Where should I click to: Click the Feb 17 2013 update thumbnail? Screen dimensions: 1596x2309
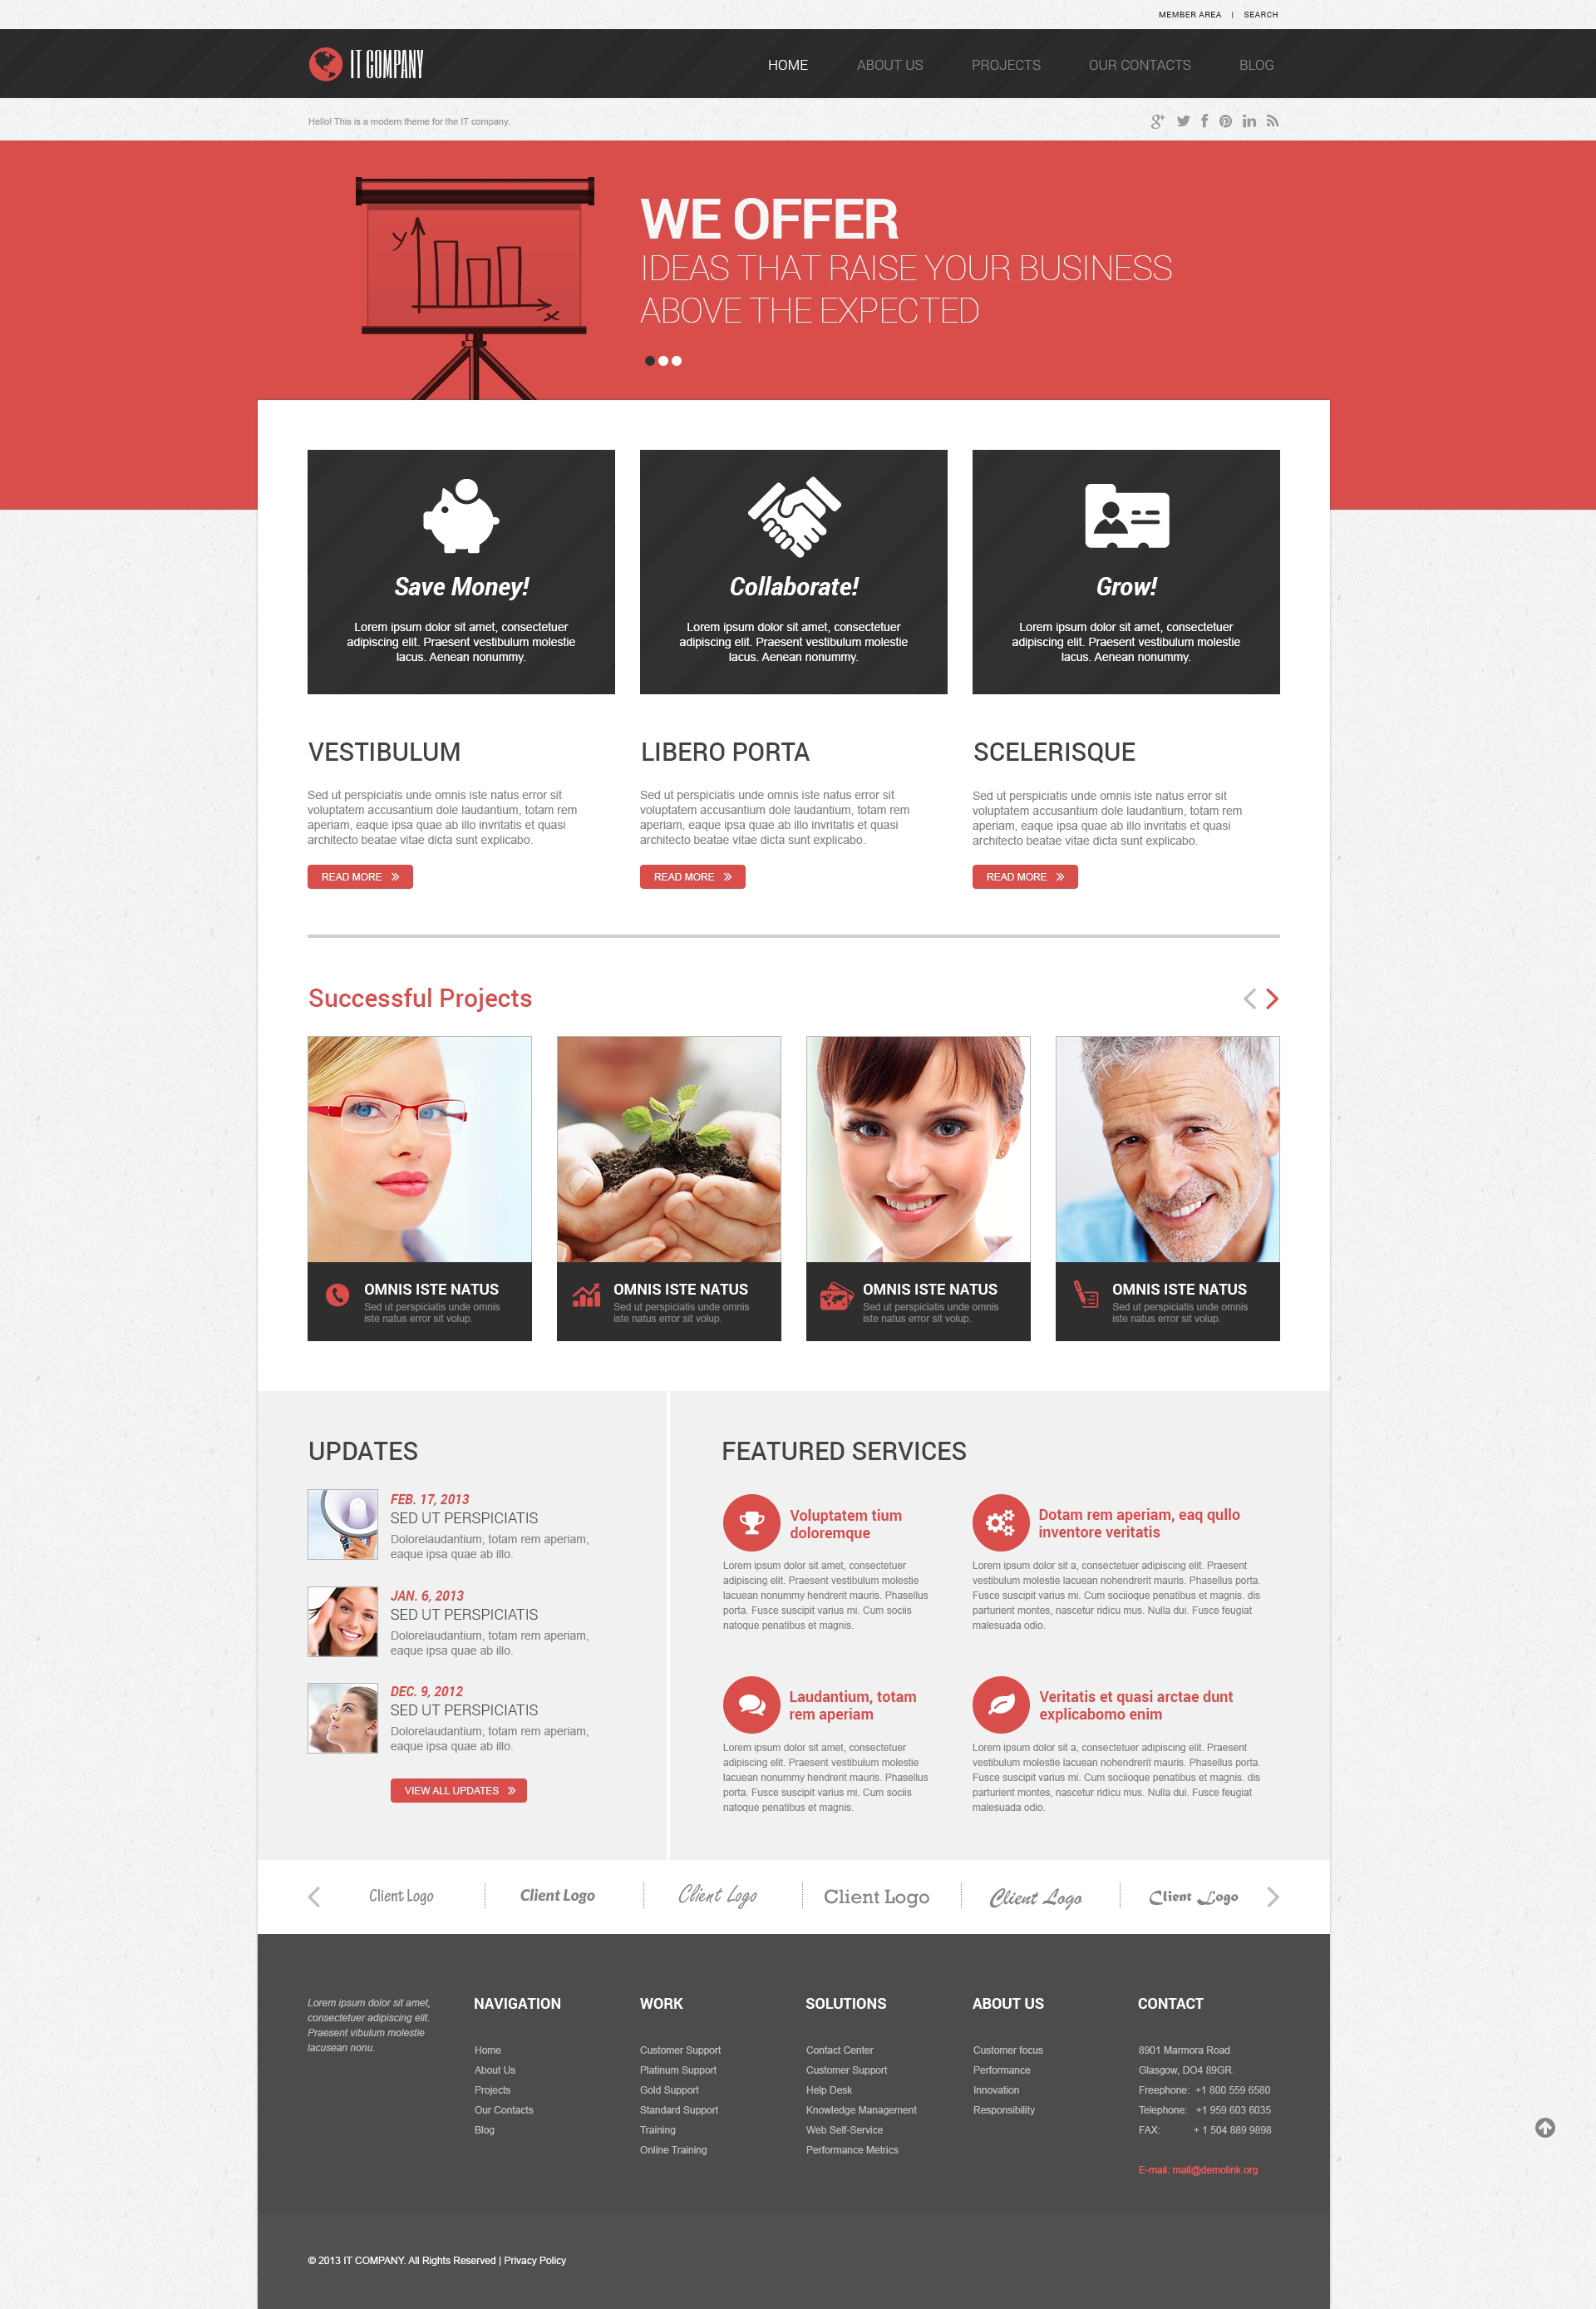point(346,1523)
